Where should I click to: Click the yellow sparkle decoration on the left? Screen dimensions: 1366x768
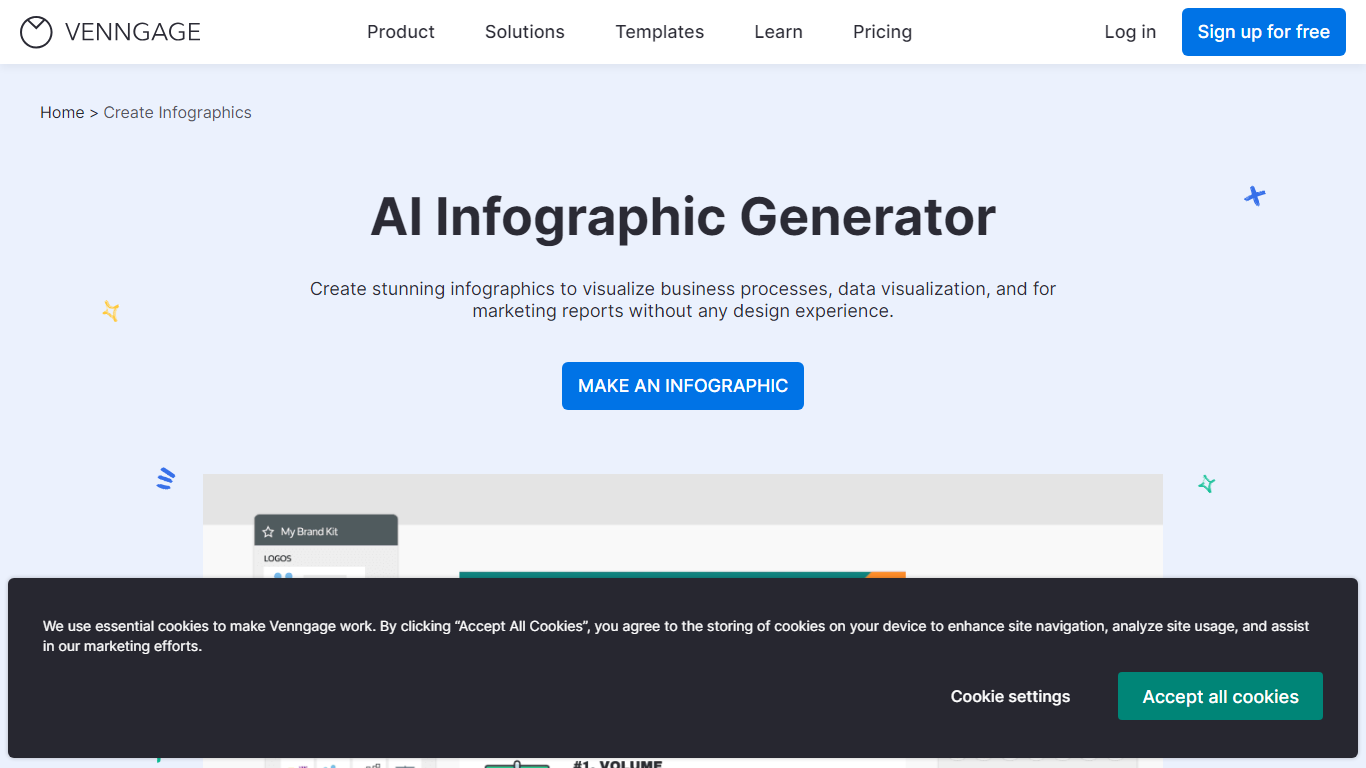pos(111,312)
